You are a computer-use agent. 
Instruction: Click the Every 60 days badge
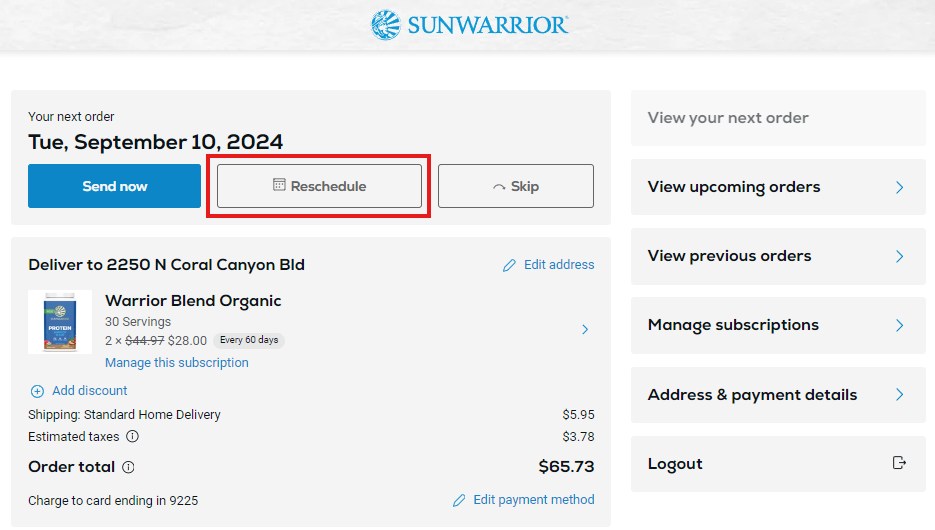(249, 340)
